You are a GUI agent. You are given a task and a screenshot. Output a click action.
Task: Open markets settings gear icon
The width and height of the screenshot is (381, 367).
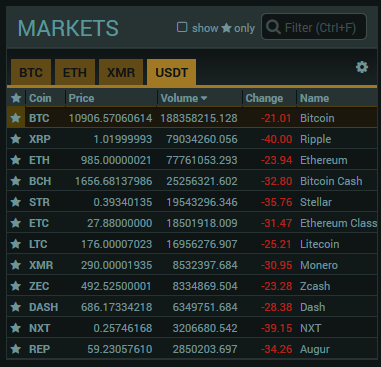tap(362, 67)
